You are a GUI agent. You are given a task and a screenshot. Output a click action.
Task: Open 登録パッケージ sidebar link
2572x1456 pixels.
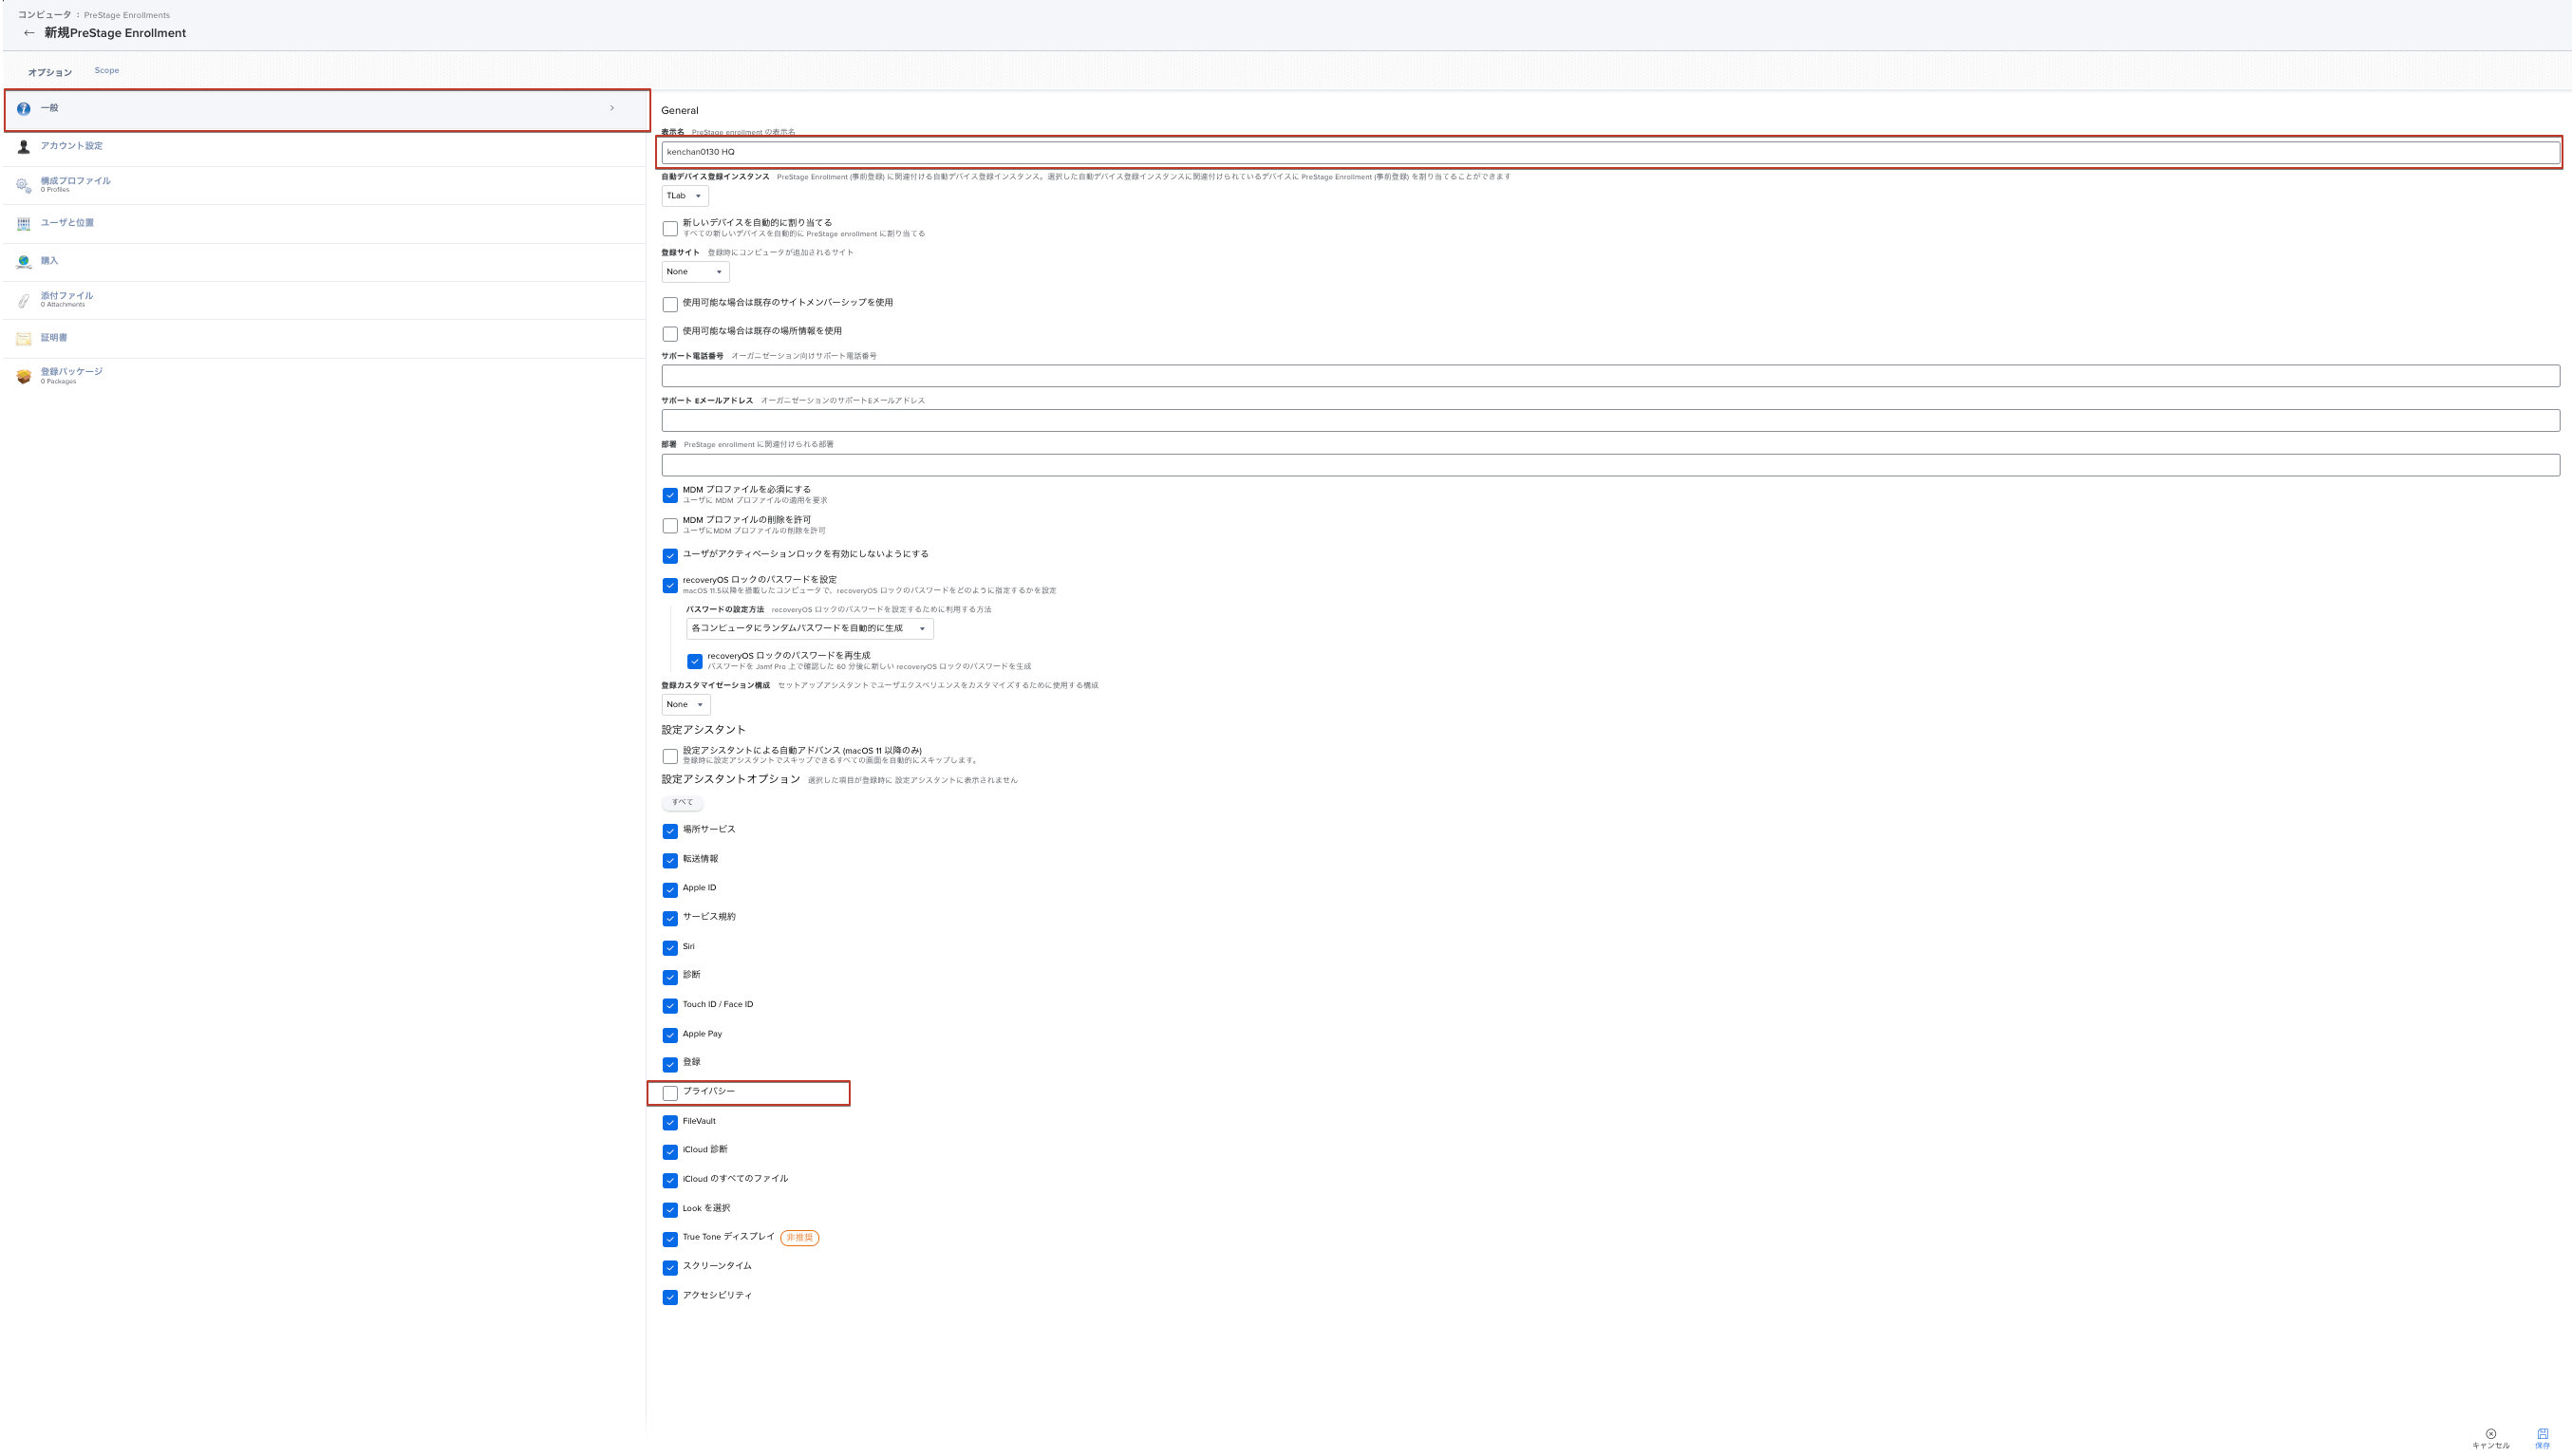pyautogui.click(x=71, y=372)
